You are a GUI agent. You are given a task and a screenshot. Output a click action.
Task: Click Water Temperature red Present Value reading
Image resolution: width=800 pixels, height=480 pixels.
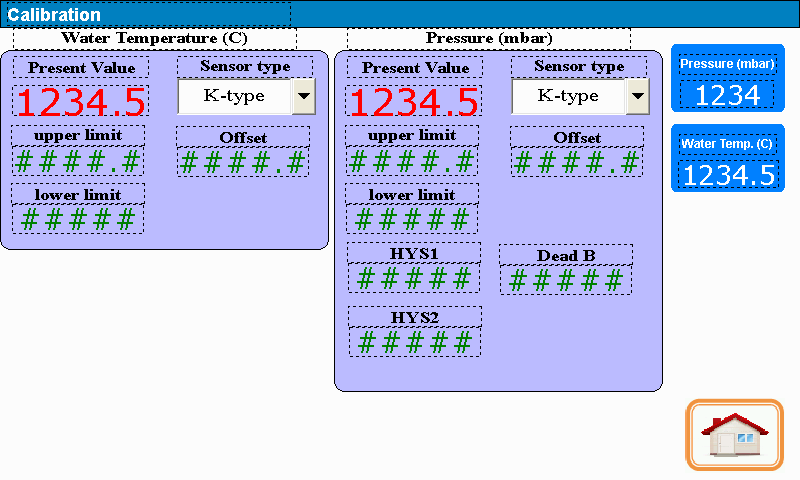point(81,102)
